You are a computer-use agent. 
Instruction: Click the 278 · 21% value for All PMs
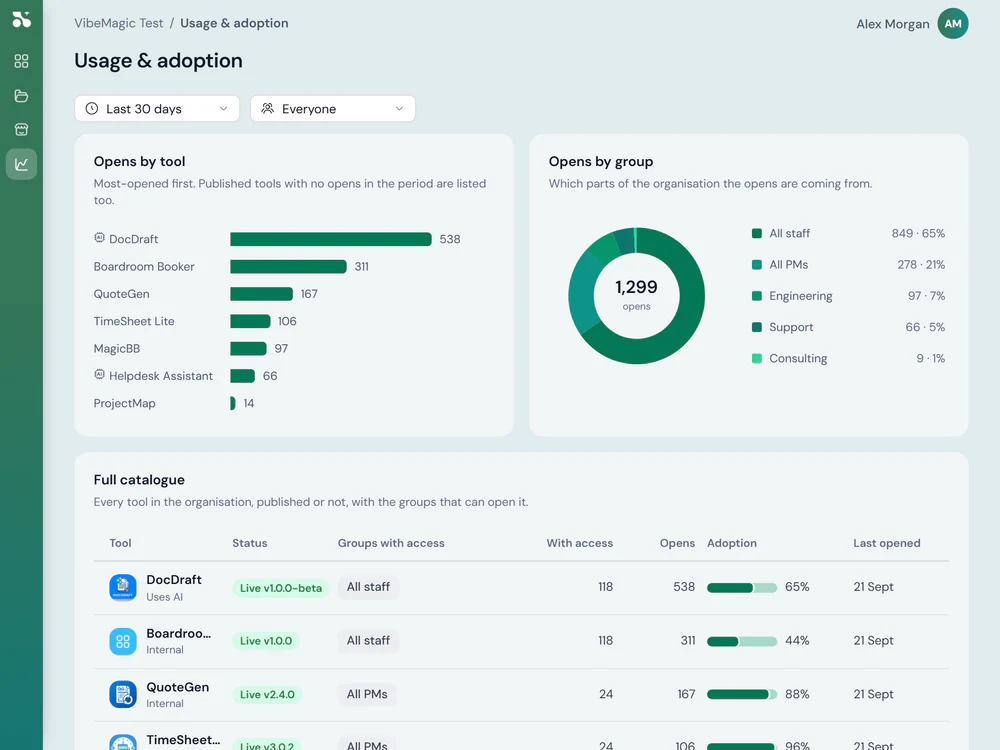tap(921, 265)
